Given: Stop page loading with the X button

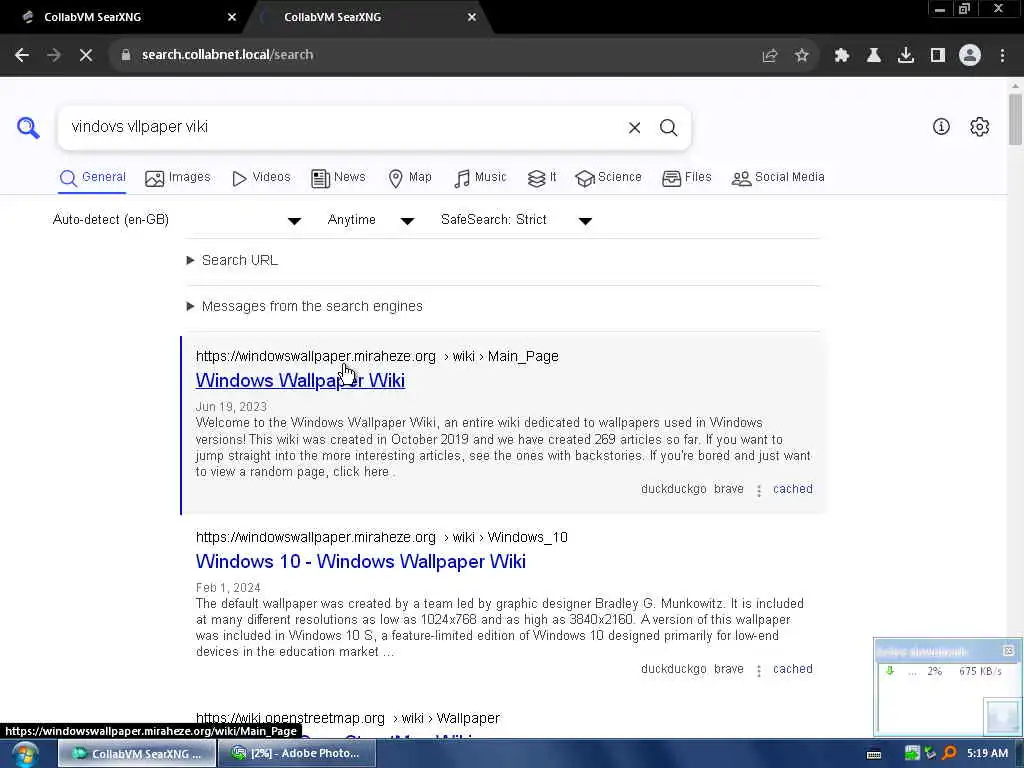Looking at the screenshot, I should (x=86, y=55).
